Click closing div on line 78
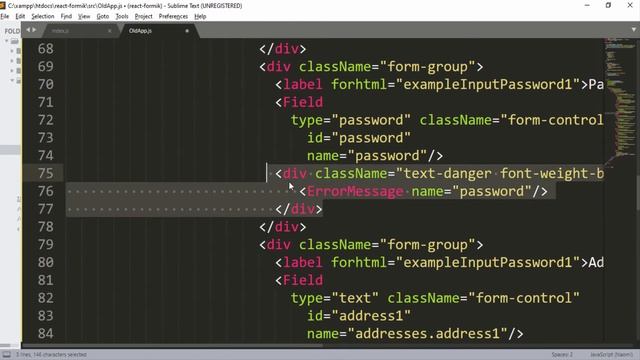 click(x=283, y=227)
